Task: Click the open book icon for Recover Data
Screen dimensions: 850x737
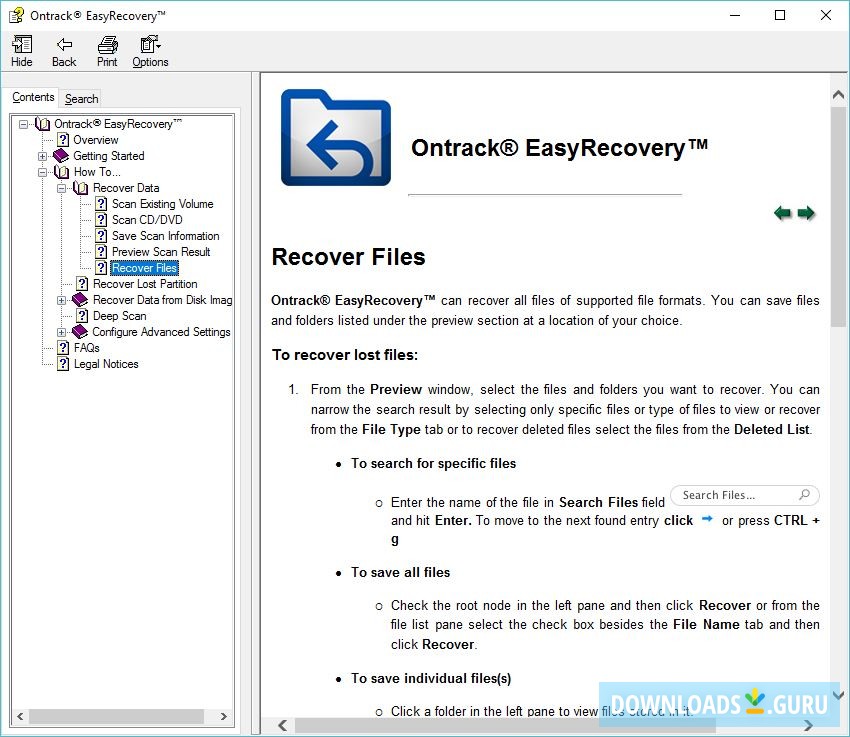Action: 80,188
